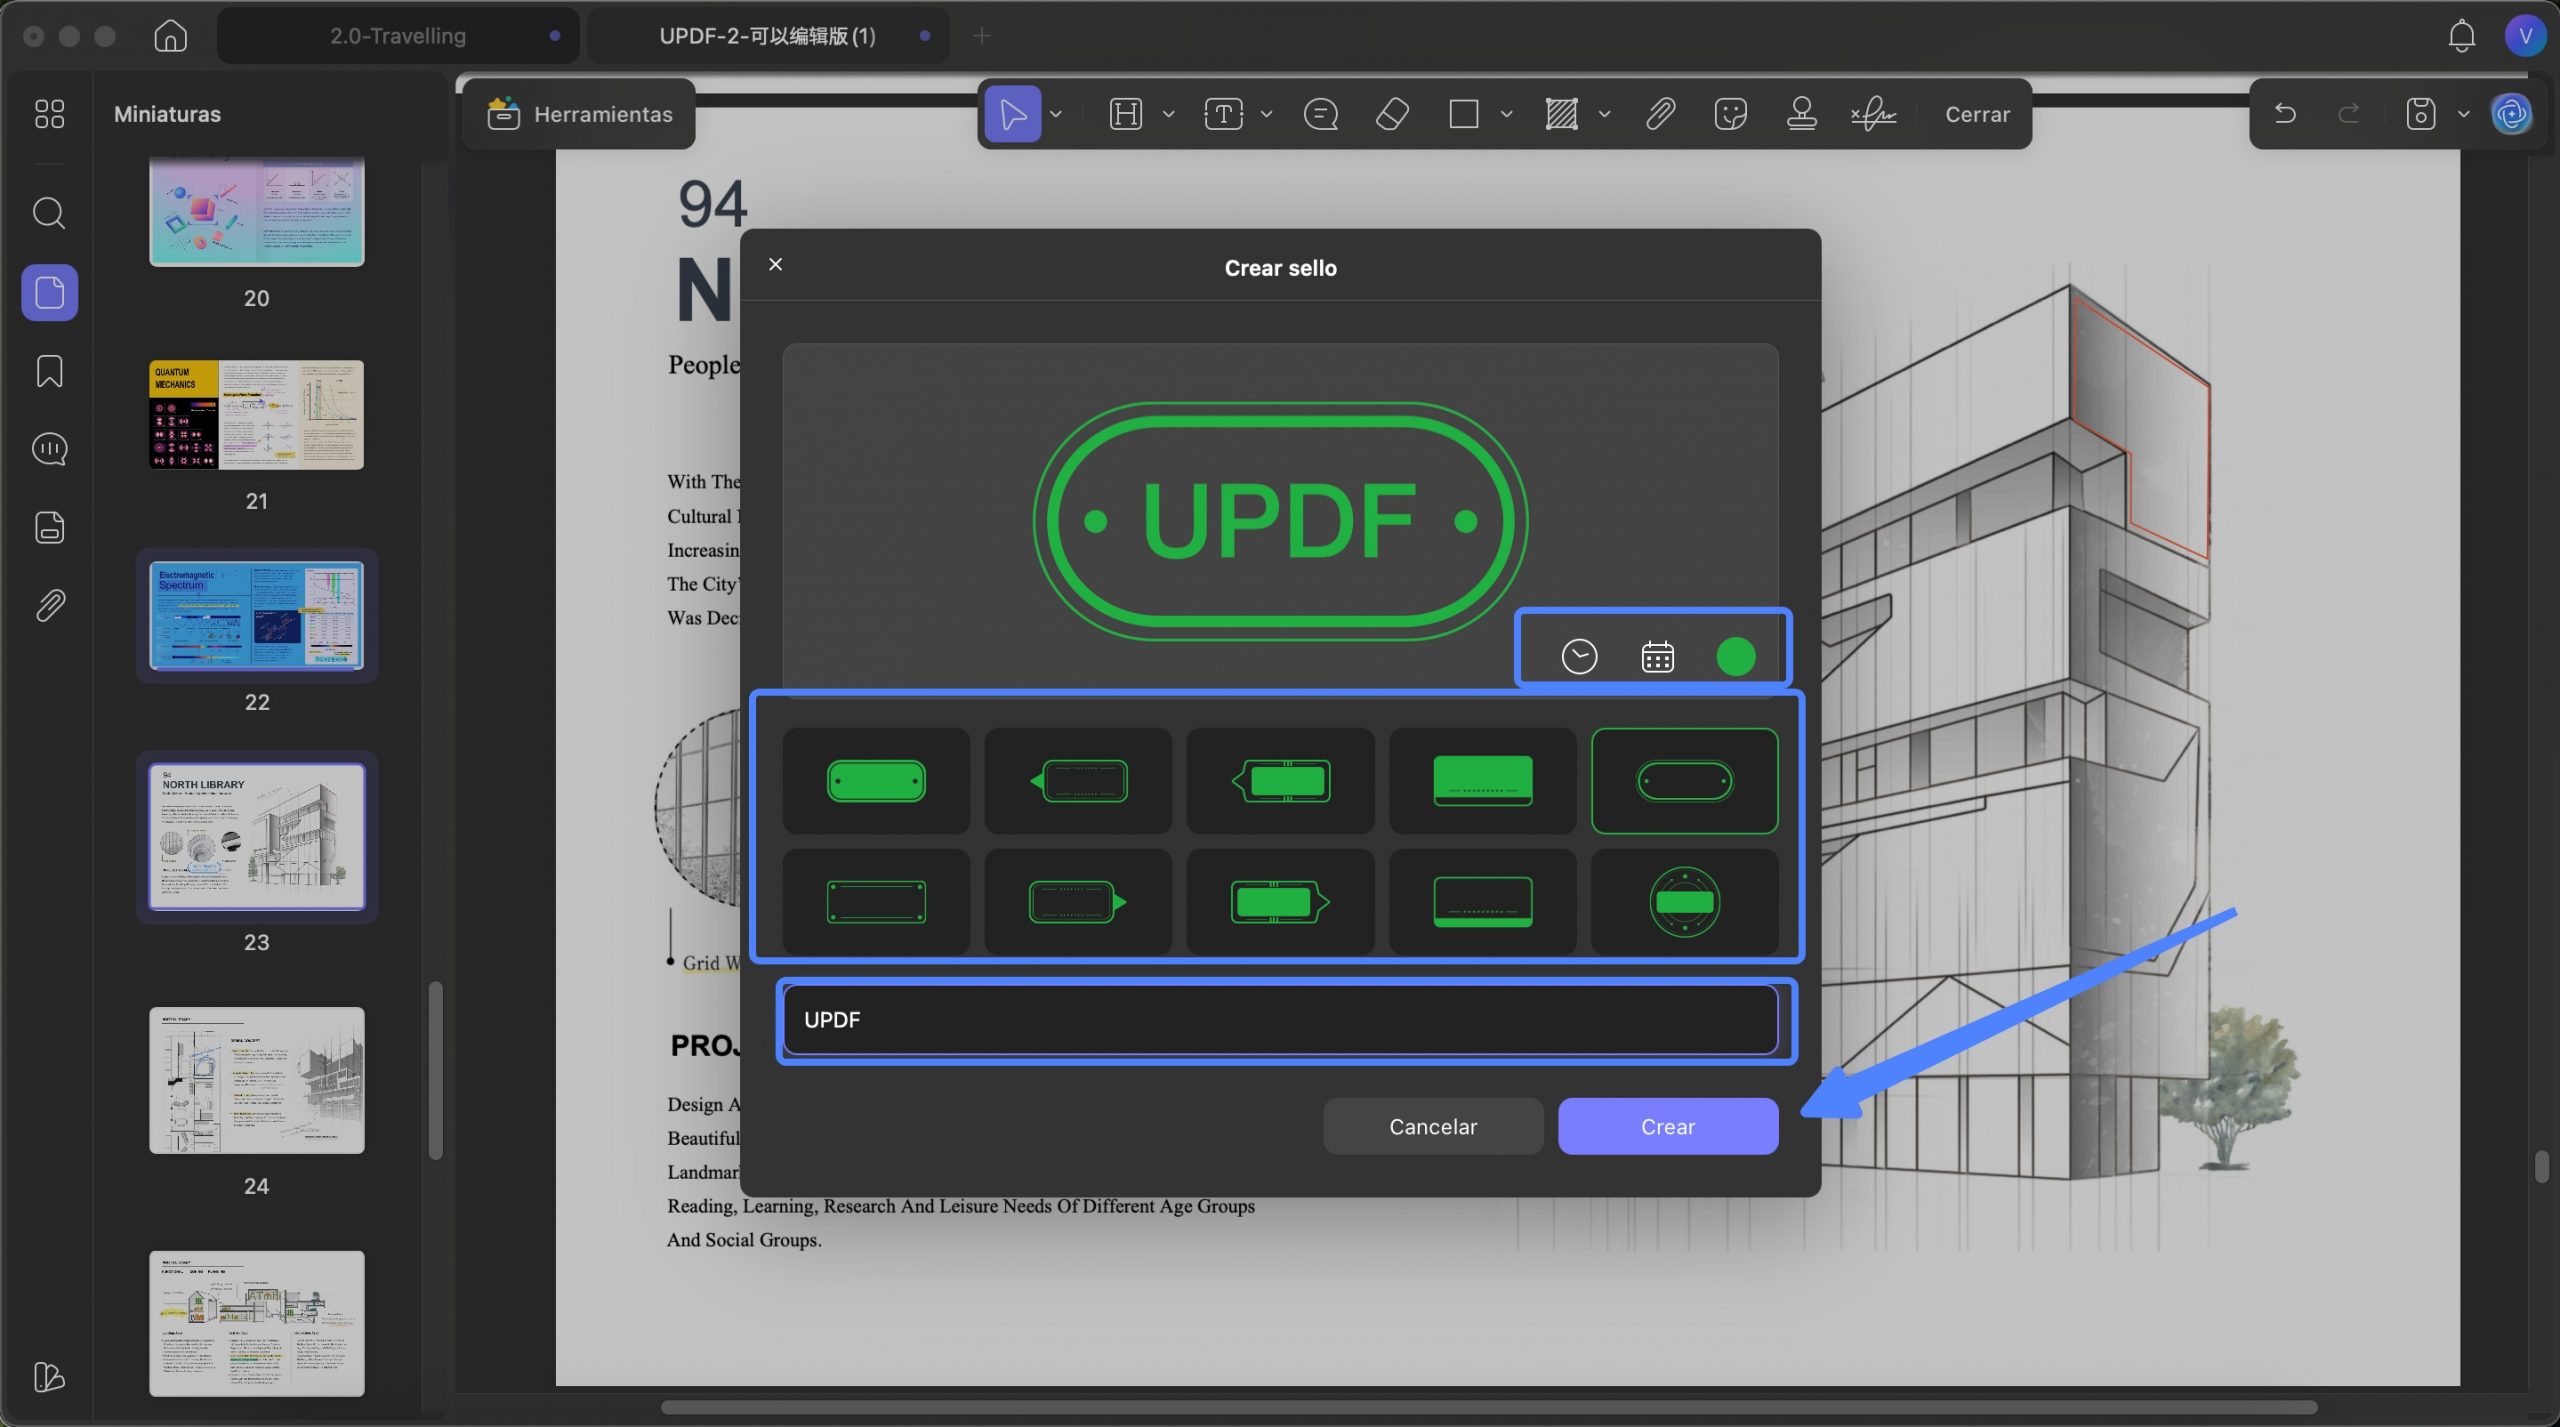Close the Crear sello dialog
Viewport: 2560px width, 1427px height.
[x=775, y=264]
